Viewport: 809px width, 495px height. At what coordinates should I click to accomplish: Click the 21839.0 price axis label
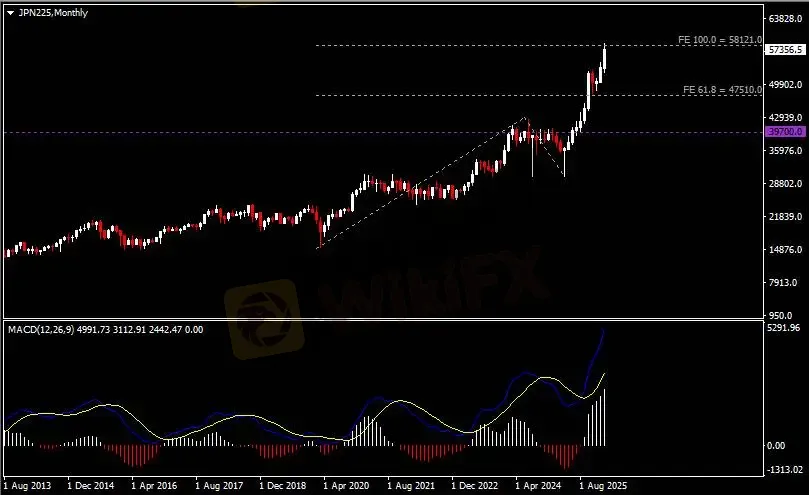coord(785,217)
